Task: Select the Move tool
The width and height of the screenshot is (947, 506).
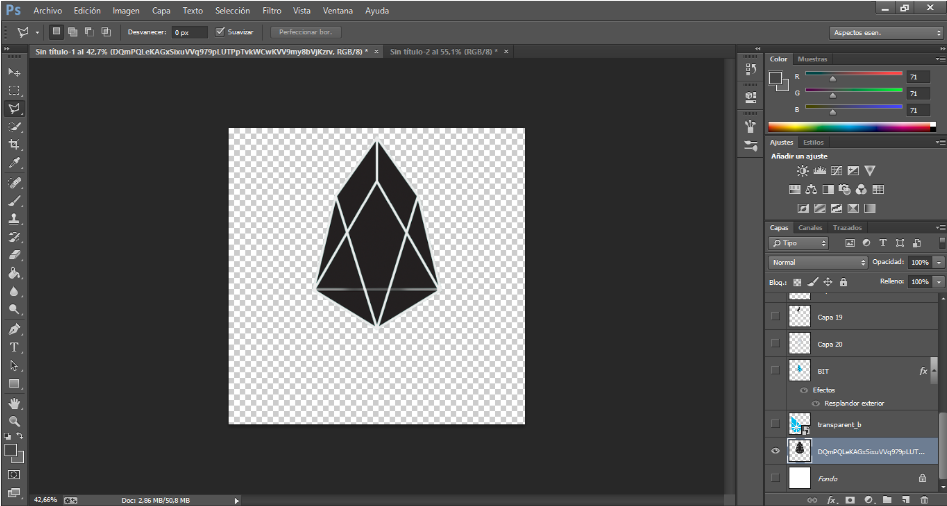Action: pos(14,72)
